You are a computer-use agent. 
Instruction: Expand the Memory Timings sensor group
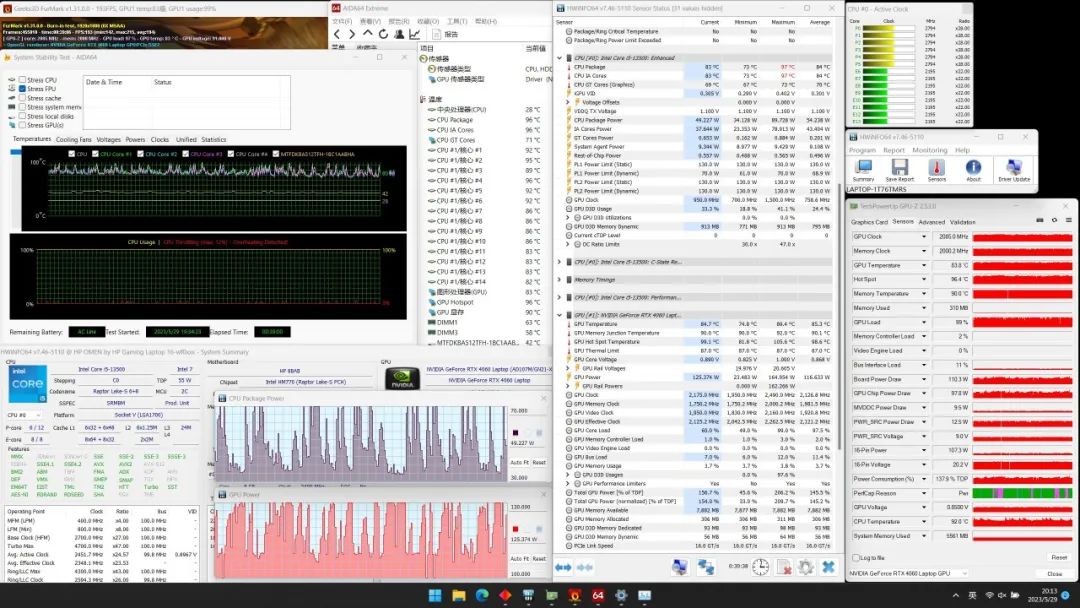point(559,280)
